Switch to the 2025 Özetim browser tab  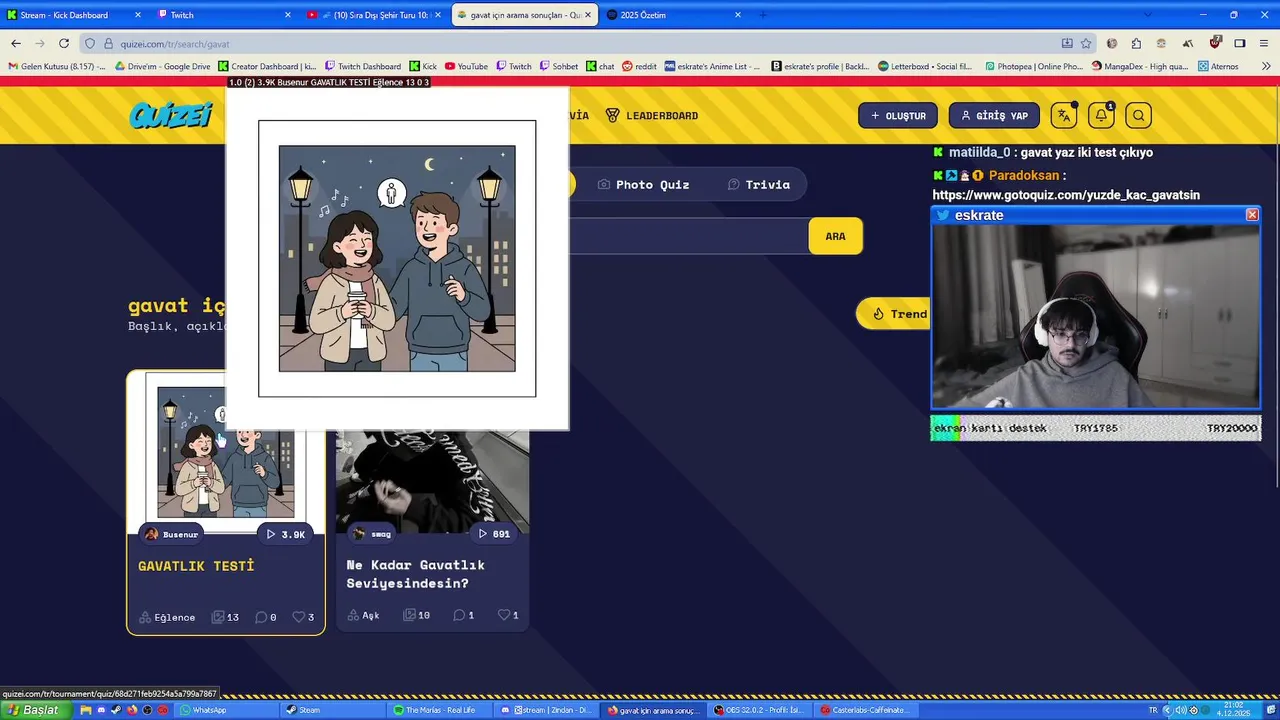coord(675,15)
